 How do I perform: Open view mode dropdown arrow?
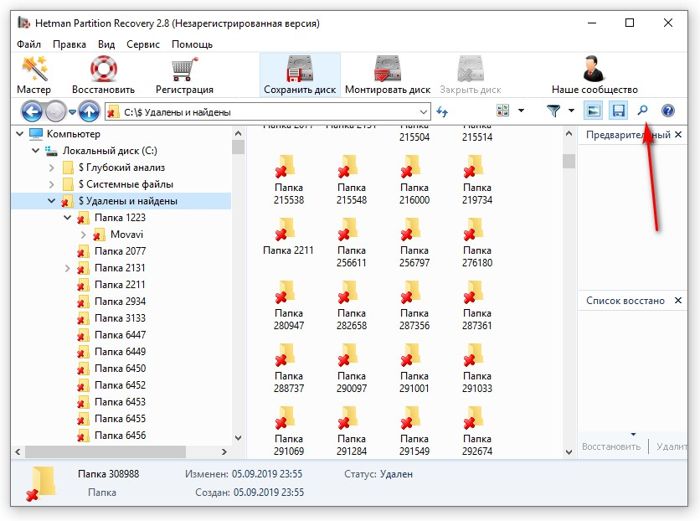[521, 110]
